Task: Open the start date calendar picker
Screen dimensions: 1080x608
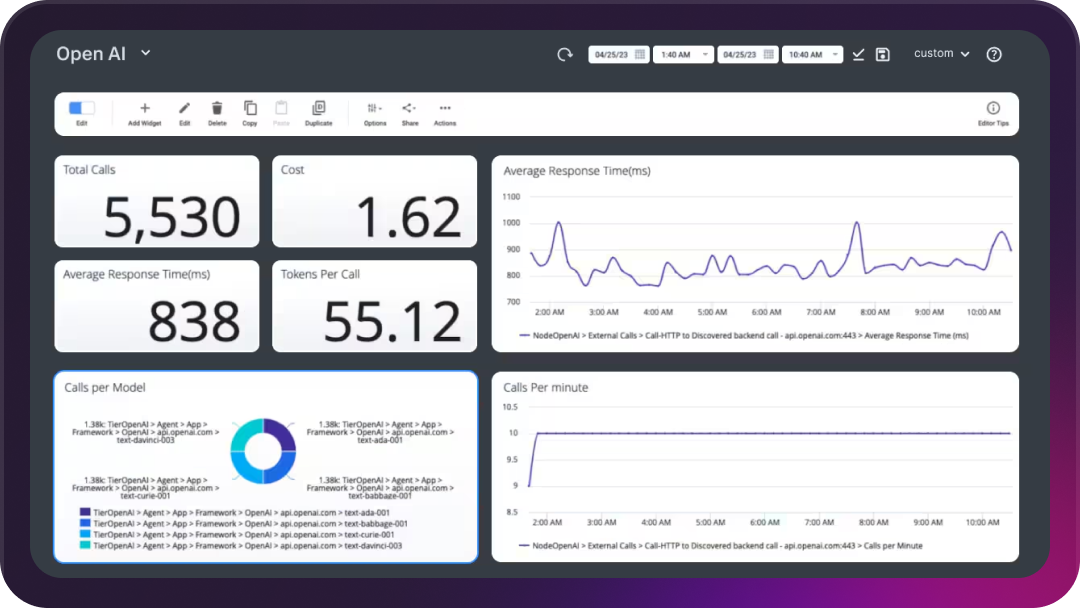Action: [641, 54]
